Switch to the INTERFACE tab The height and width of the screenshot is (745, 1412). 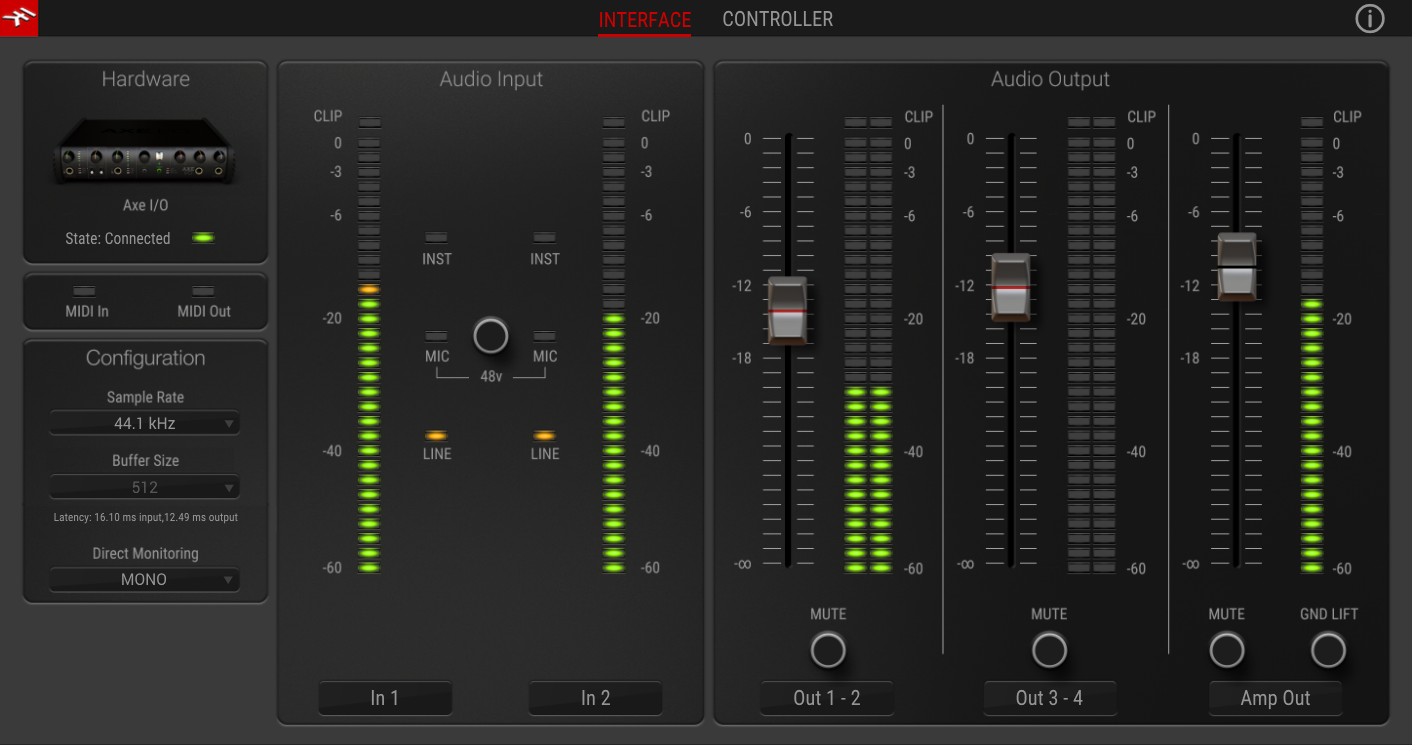coord(645,20)
